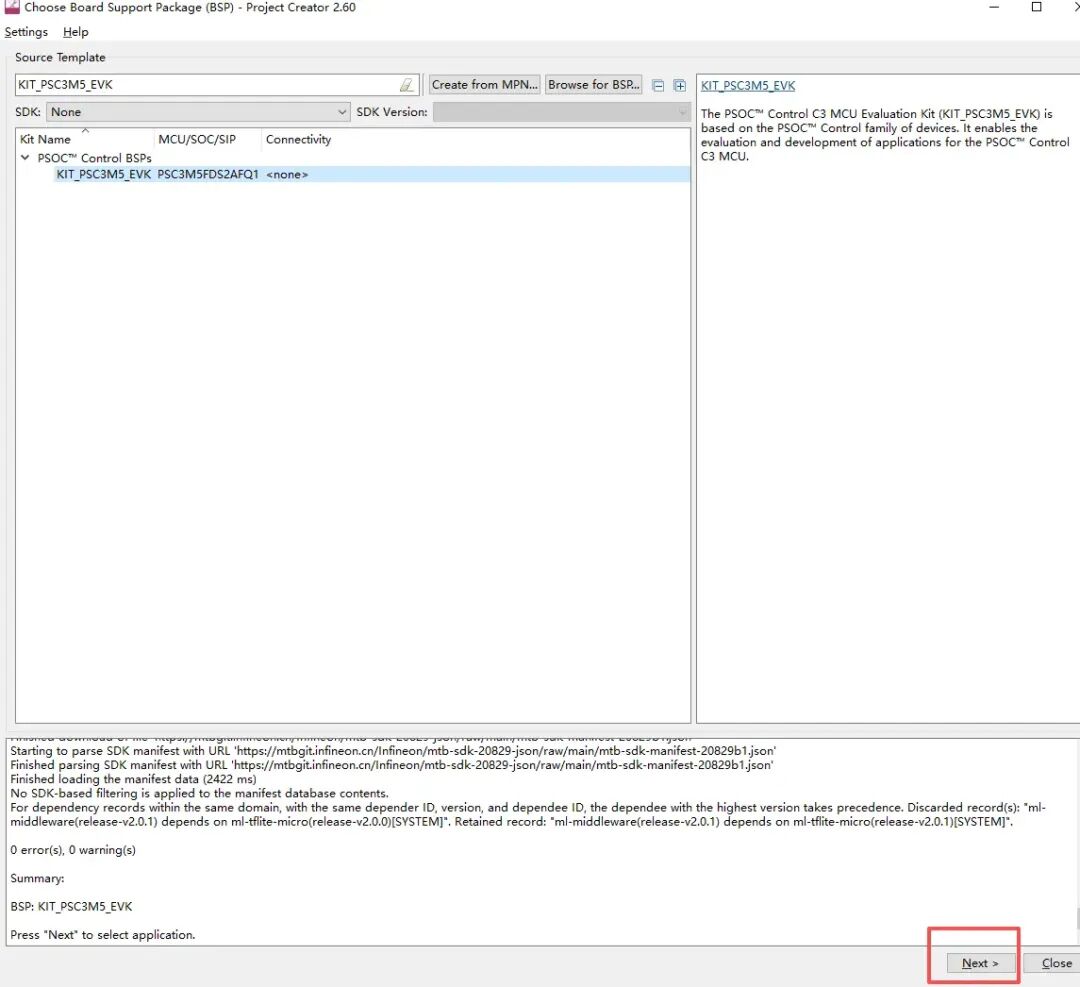Viewport: 1080px width, 987px height.
Task: Click the Project Creator app icon
Action: [12, 7]
